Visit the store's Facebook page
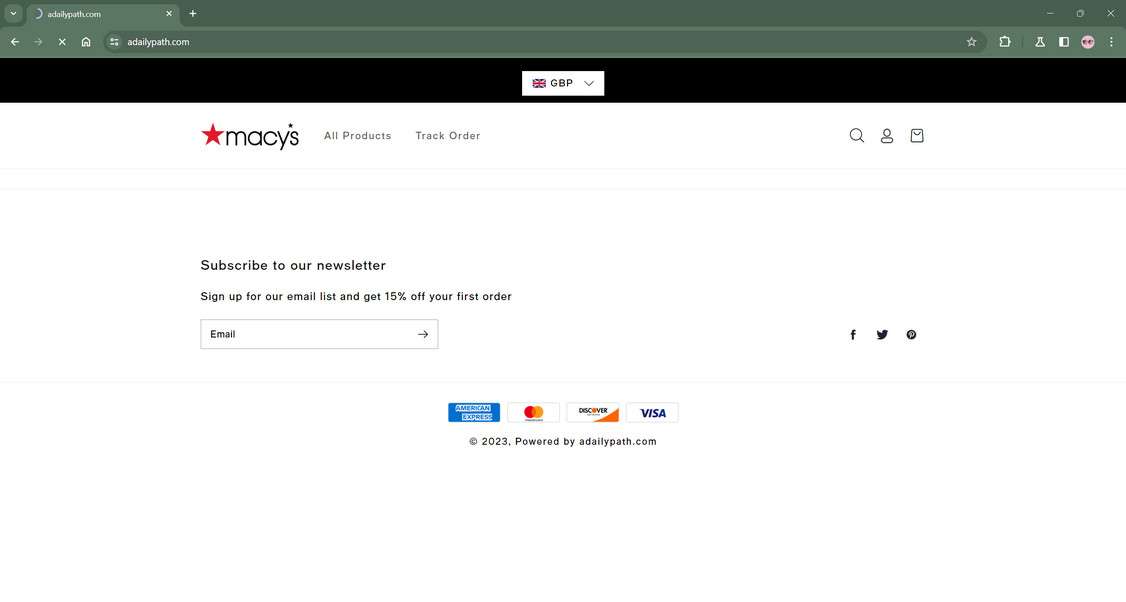 coord(852,334)
